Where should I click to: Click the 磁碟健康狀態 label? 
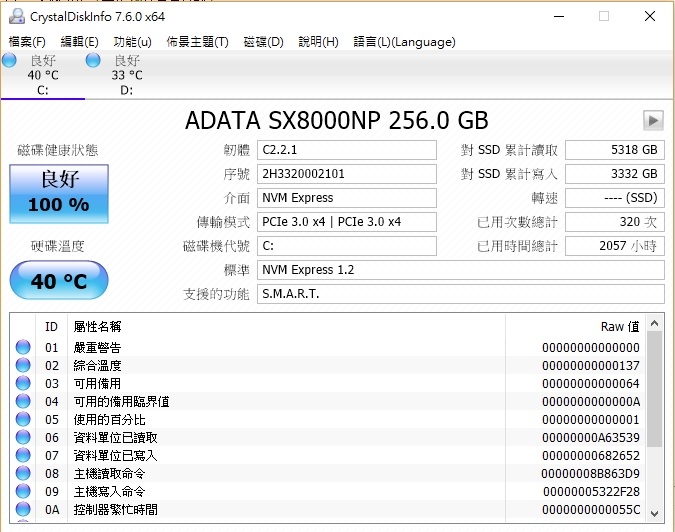tap(58, 150)
